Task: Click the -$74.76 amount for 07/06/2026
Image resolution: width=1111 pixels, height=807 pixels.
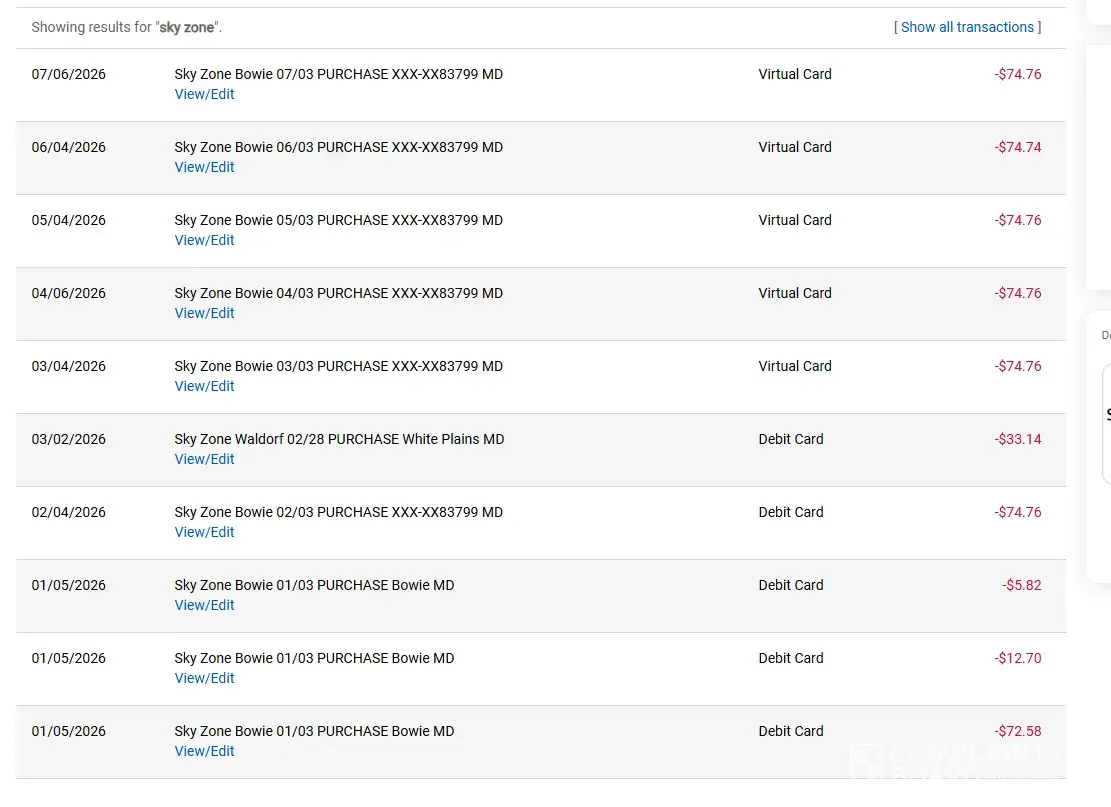Action: click(1017, 74)
